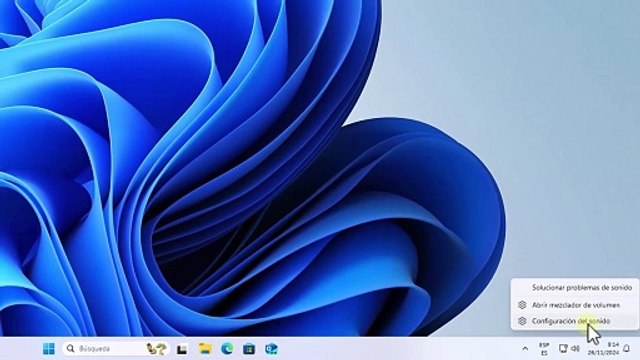Screen dimensions: 640x360
Task: Open the Windows Start menu
Action: click(49, 349)
